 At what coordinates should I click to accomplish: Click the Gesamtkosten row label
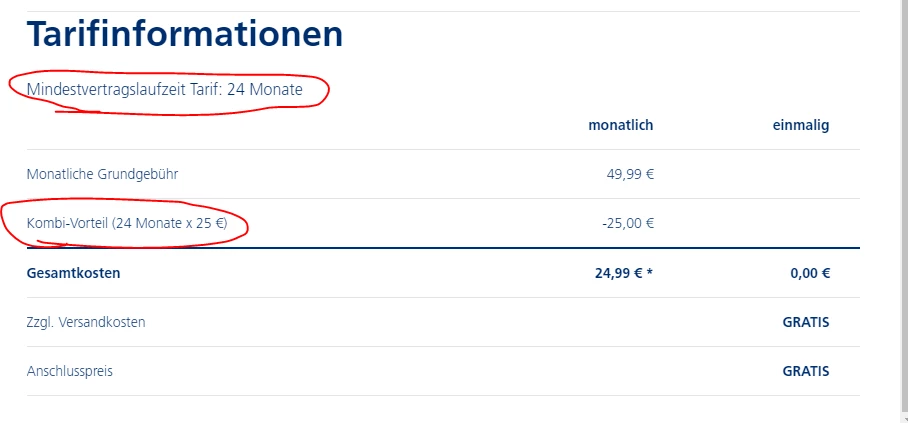point(73,273)
